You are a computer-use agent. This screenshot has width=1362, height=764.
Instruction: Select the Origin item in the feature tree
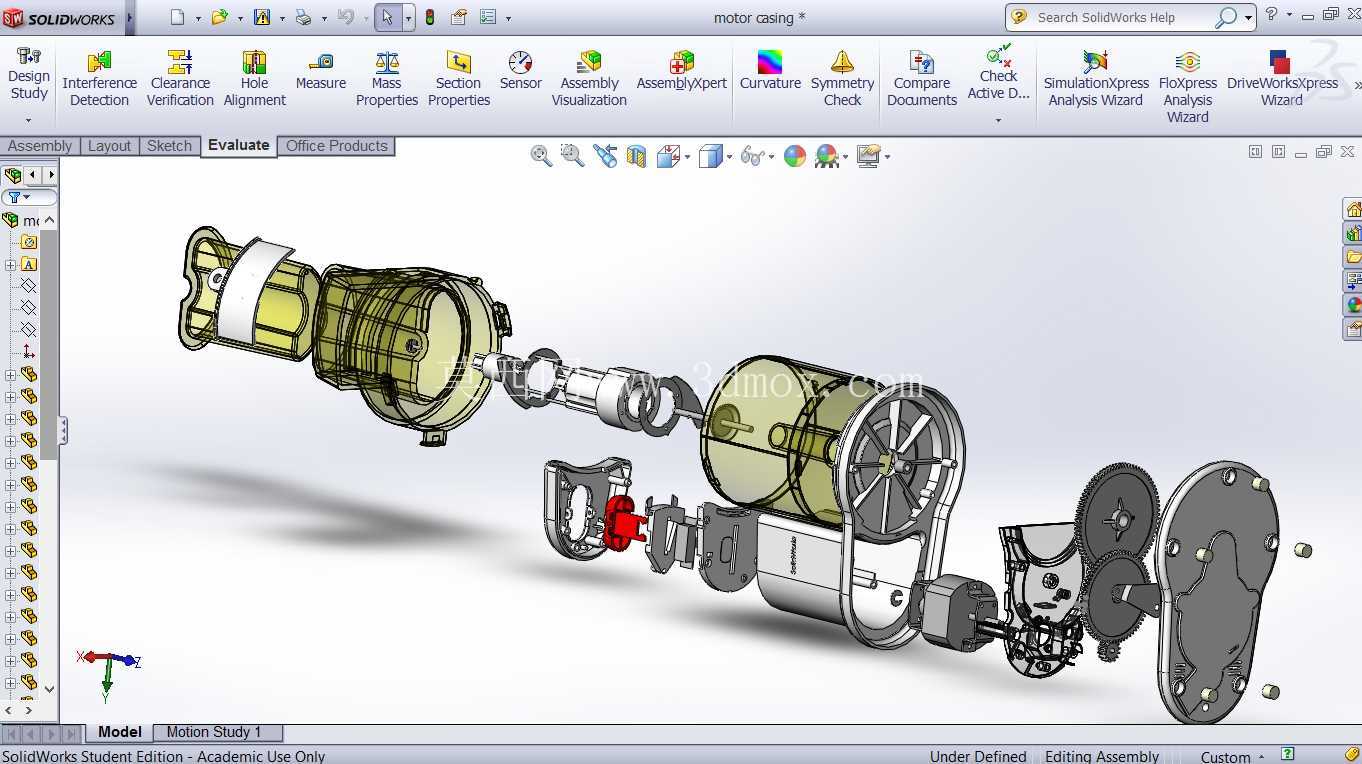[x=28, y=352]
